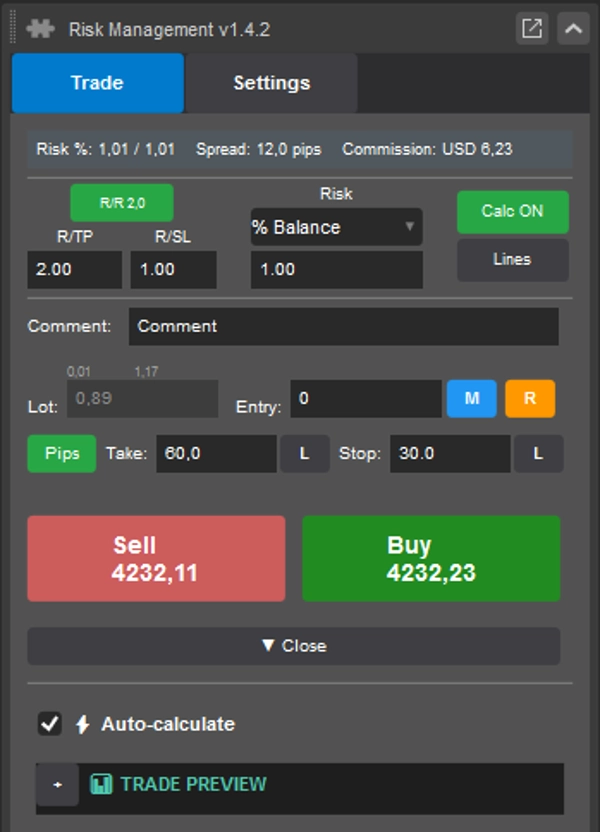Open the % Balance risk dropdown
This screenshot has height=832, width=600.
pos(336,227)
